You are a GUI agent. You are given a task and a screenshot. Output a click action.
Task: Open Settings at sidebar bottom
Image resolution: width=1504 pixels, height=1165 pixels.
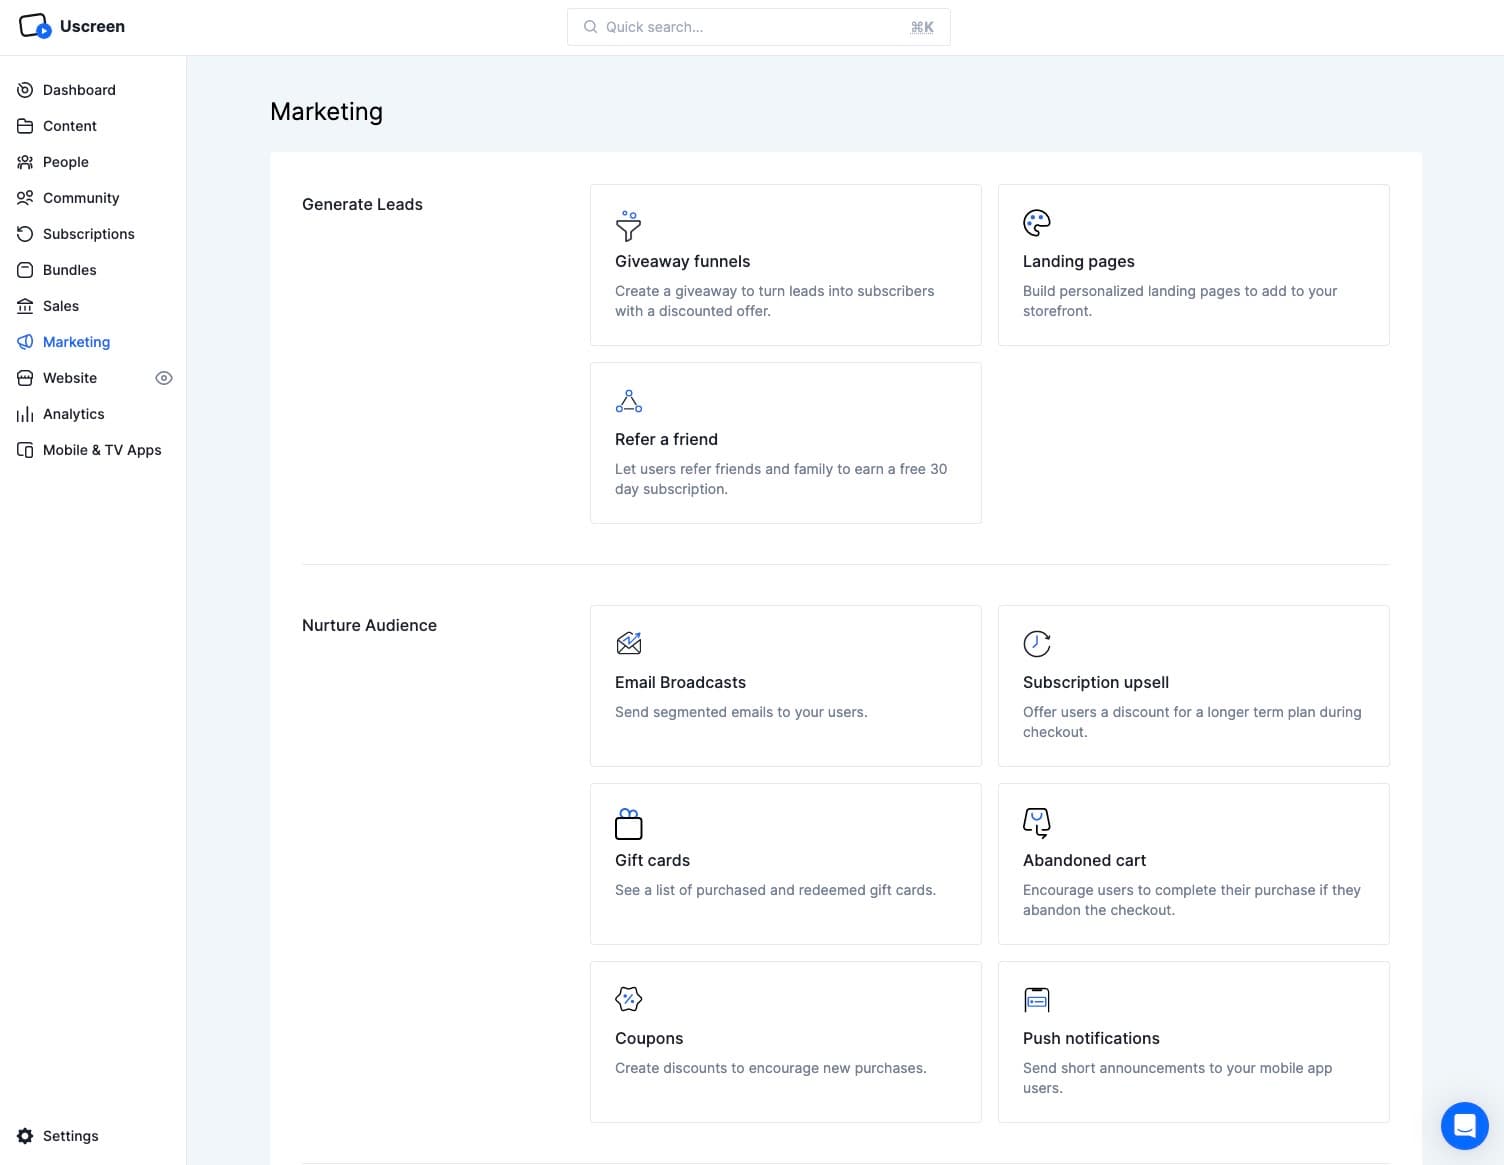pos(70,1136)
